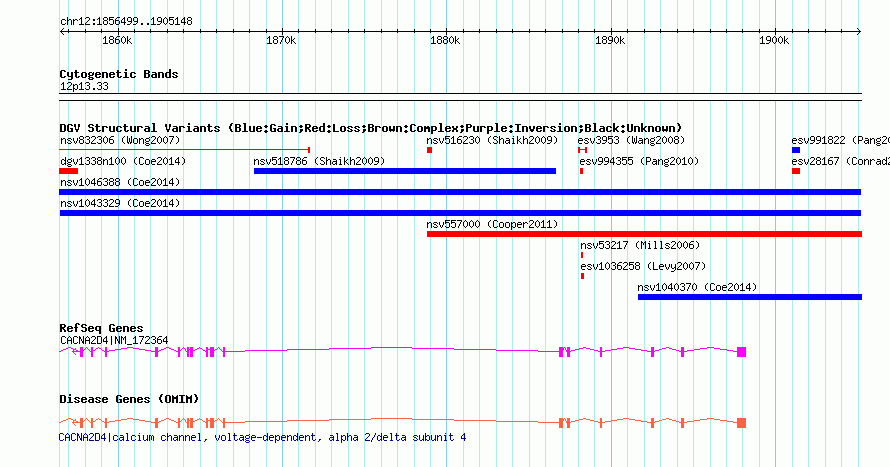Select the blue nsv1040370 gain bar

point(750,297)
